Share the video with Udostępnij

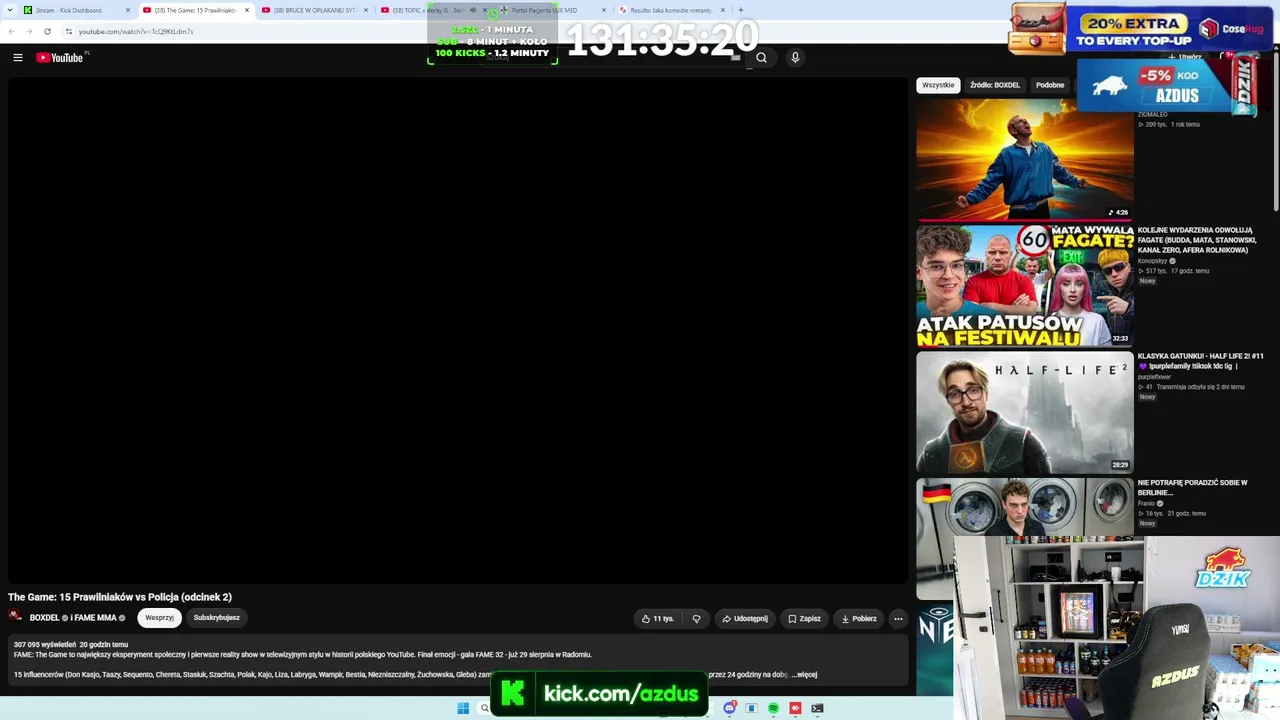(x=745, y=619)
